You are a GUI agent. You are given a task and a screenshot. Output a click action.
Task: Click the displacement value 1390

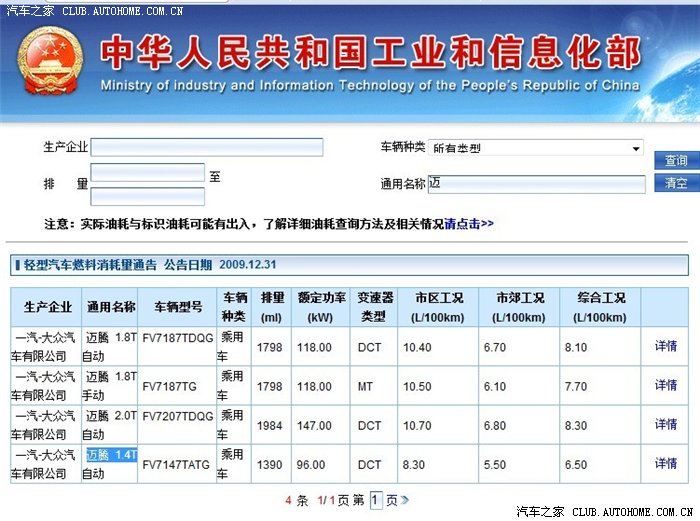(270, 465)
